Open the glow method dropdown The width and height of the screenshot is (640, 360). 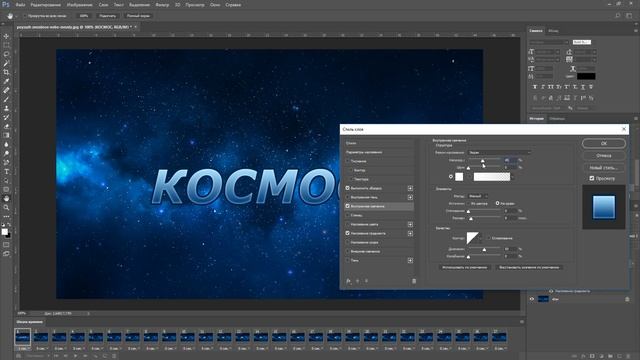(x=477, y=196)
